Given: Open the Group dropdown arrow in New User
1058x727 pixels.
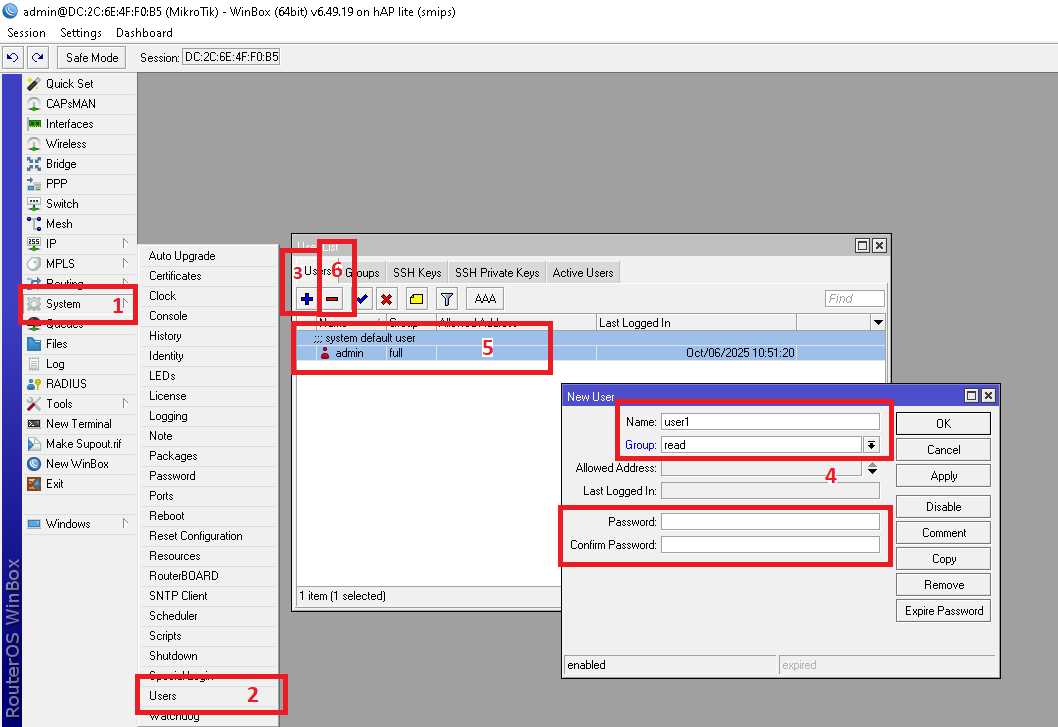Looking at the screenshot, I should pyautogui.click(x=871, y=445).
